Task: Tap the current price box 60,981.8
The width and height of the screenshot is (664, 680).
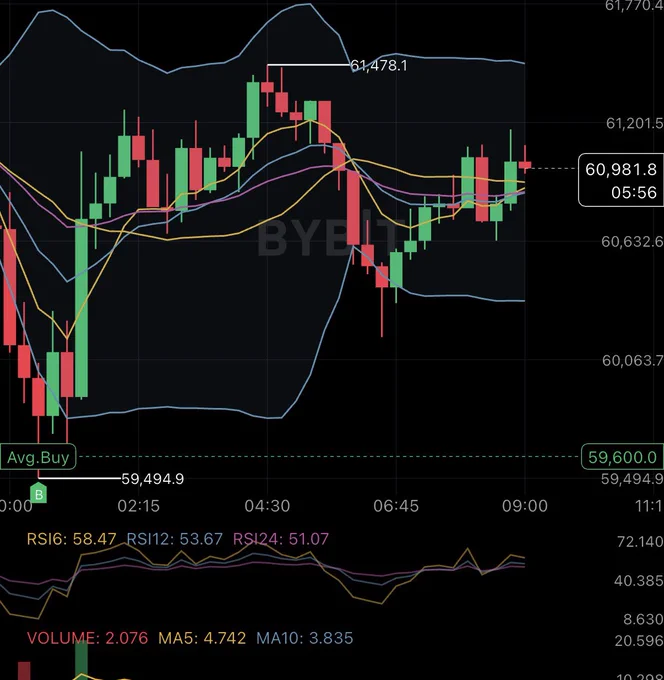Action: coord(621,180)
